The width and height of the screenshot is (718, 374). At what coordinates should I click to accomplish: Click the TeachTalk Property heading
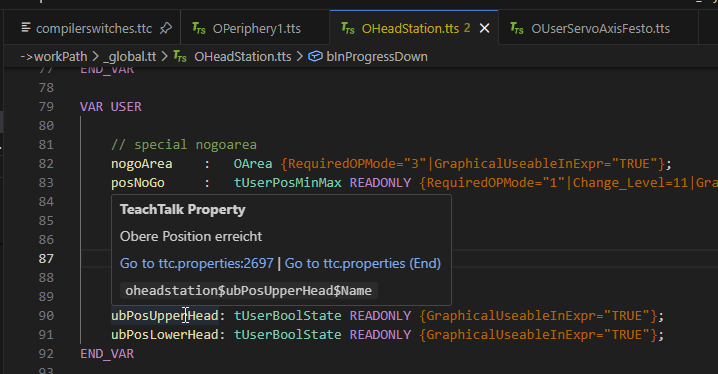pos(183,209)
